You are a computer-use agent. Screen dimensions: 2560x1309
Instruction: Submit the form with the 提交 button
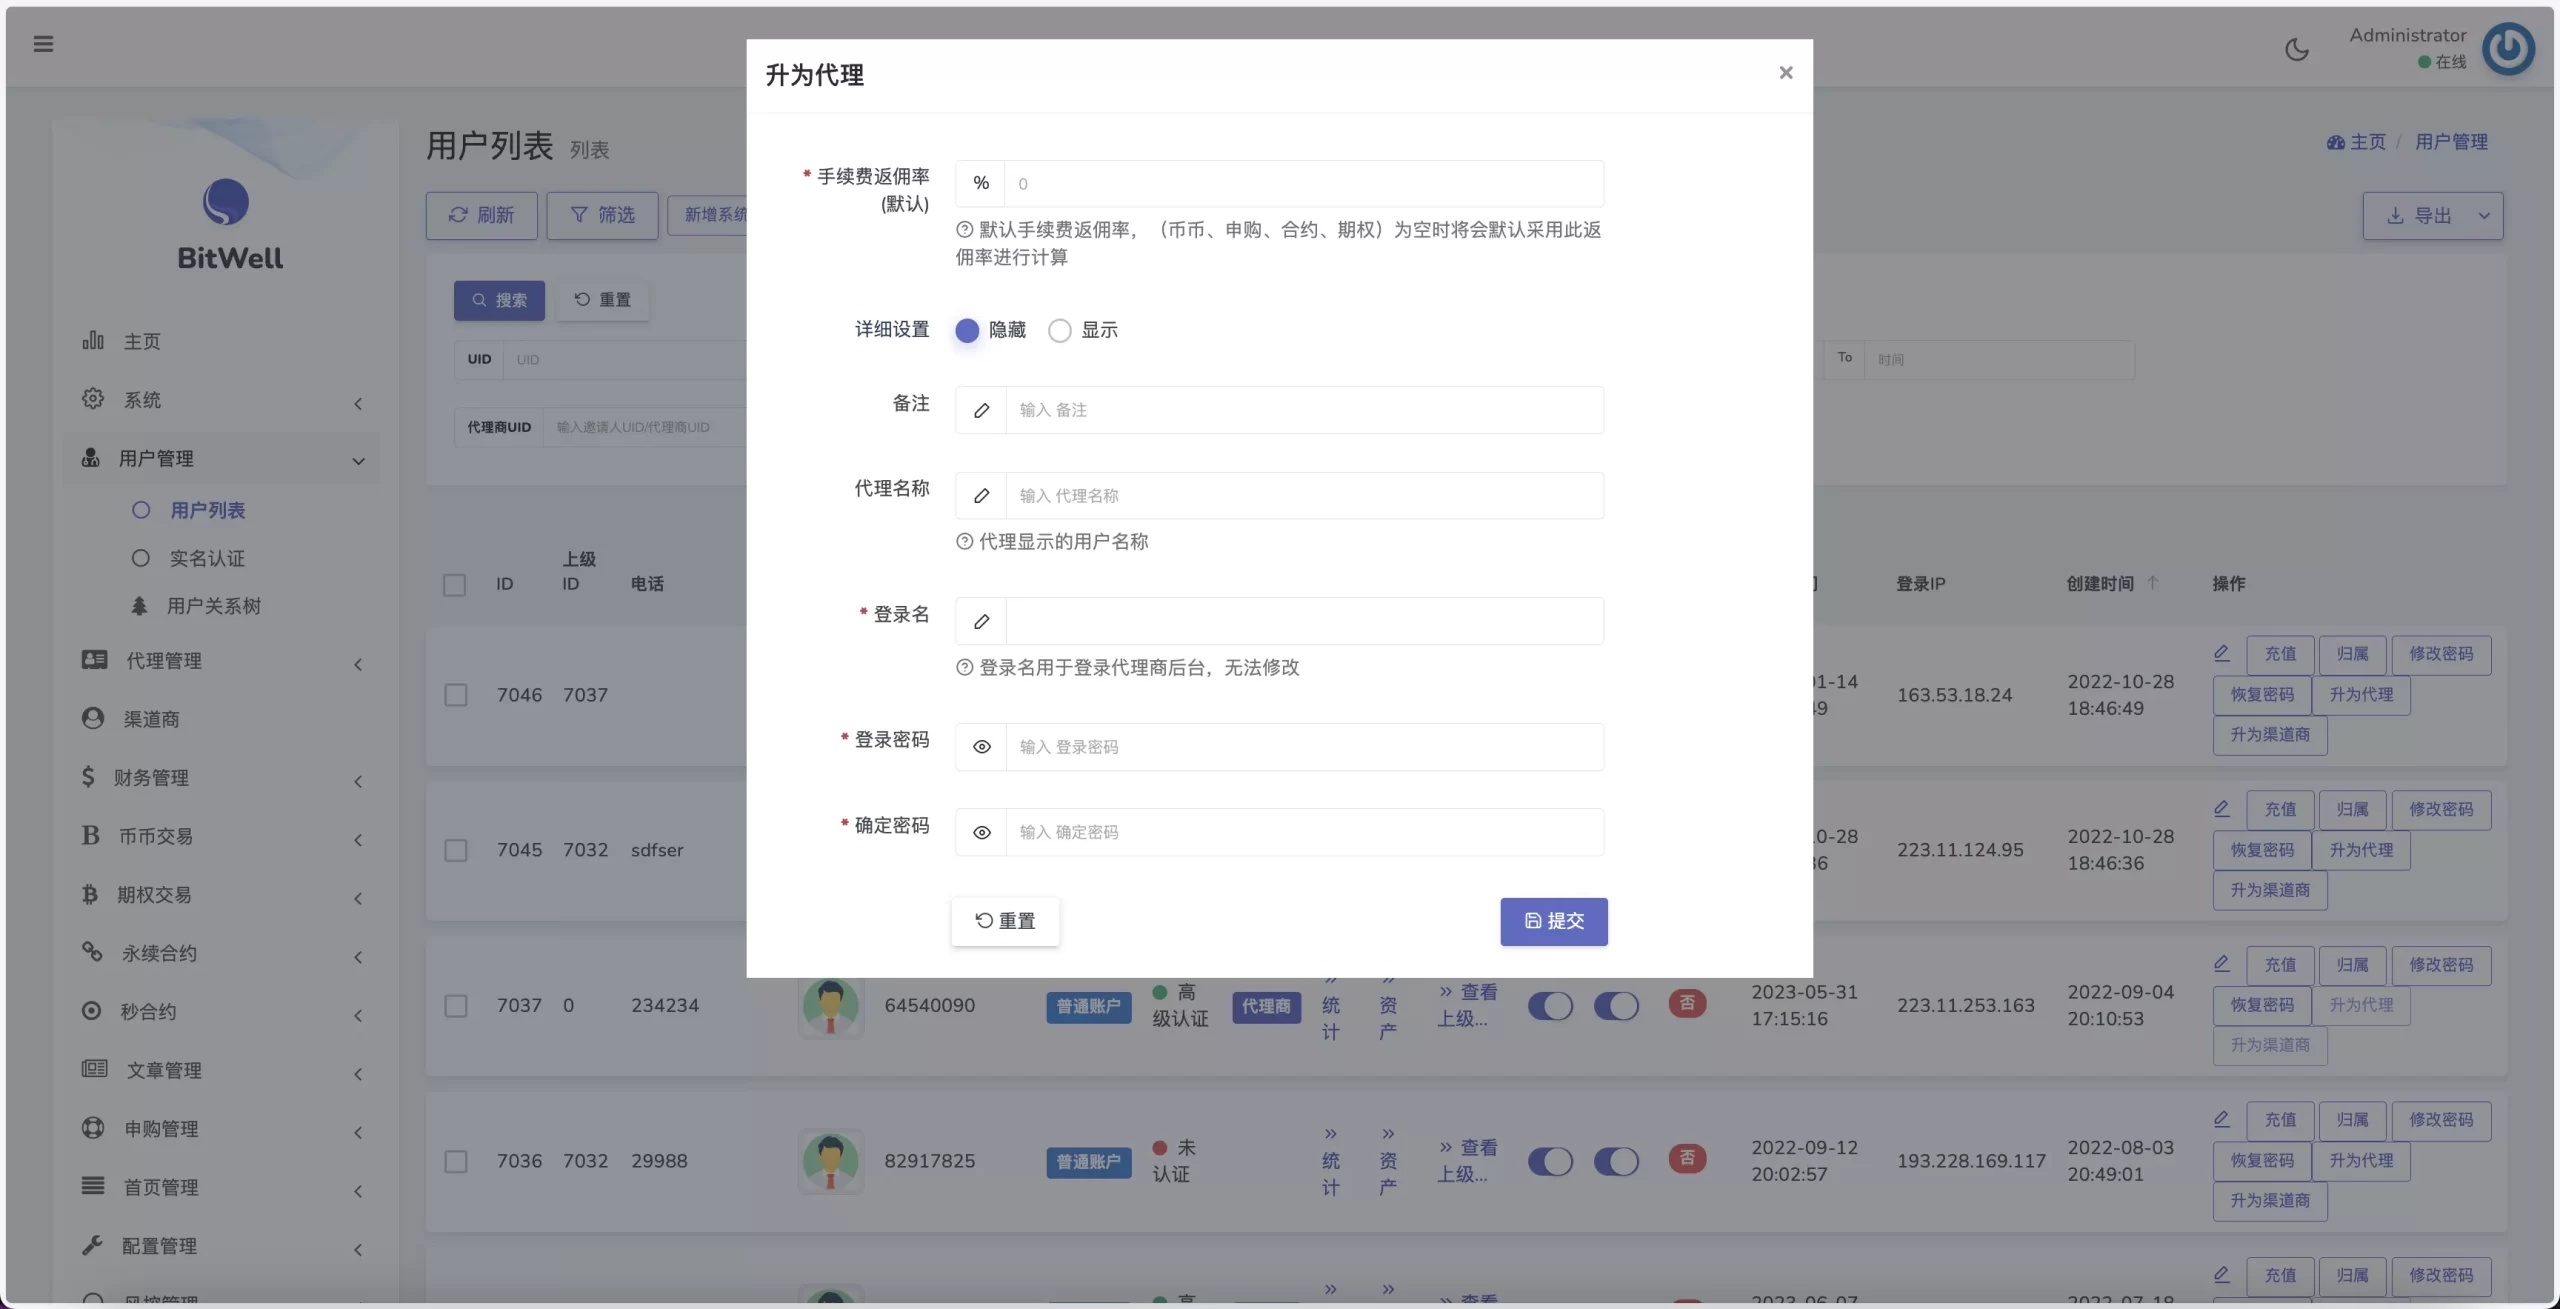click(x=1553, y=921)
